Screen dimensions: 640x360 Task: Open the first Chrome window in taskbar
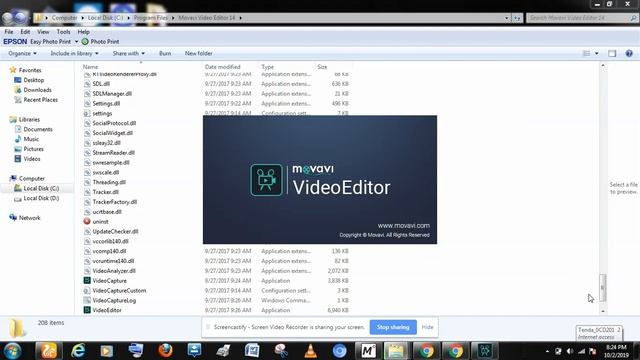coord(427,351)
